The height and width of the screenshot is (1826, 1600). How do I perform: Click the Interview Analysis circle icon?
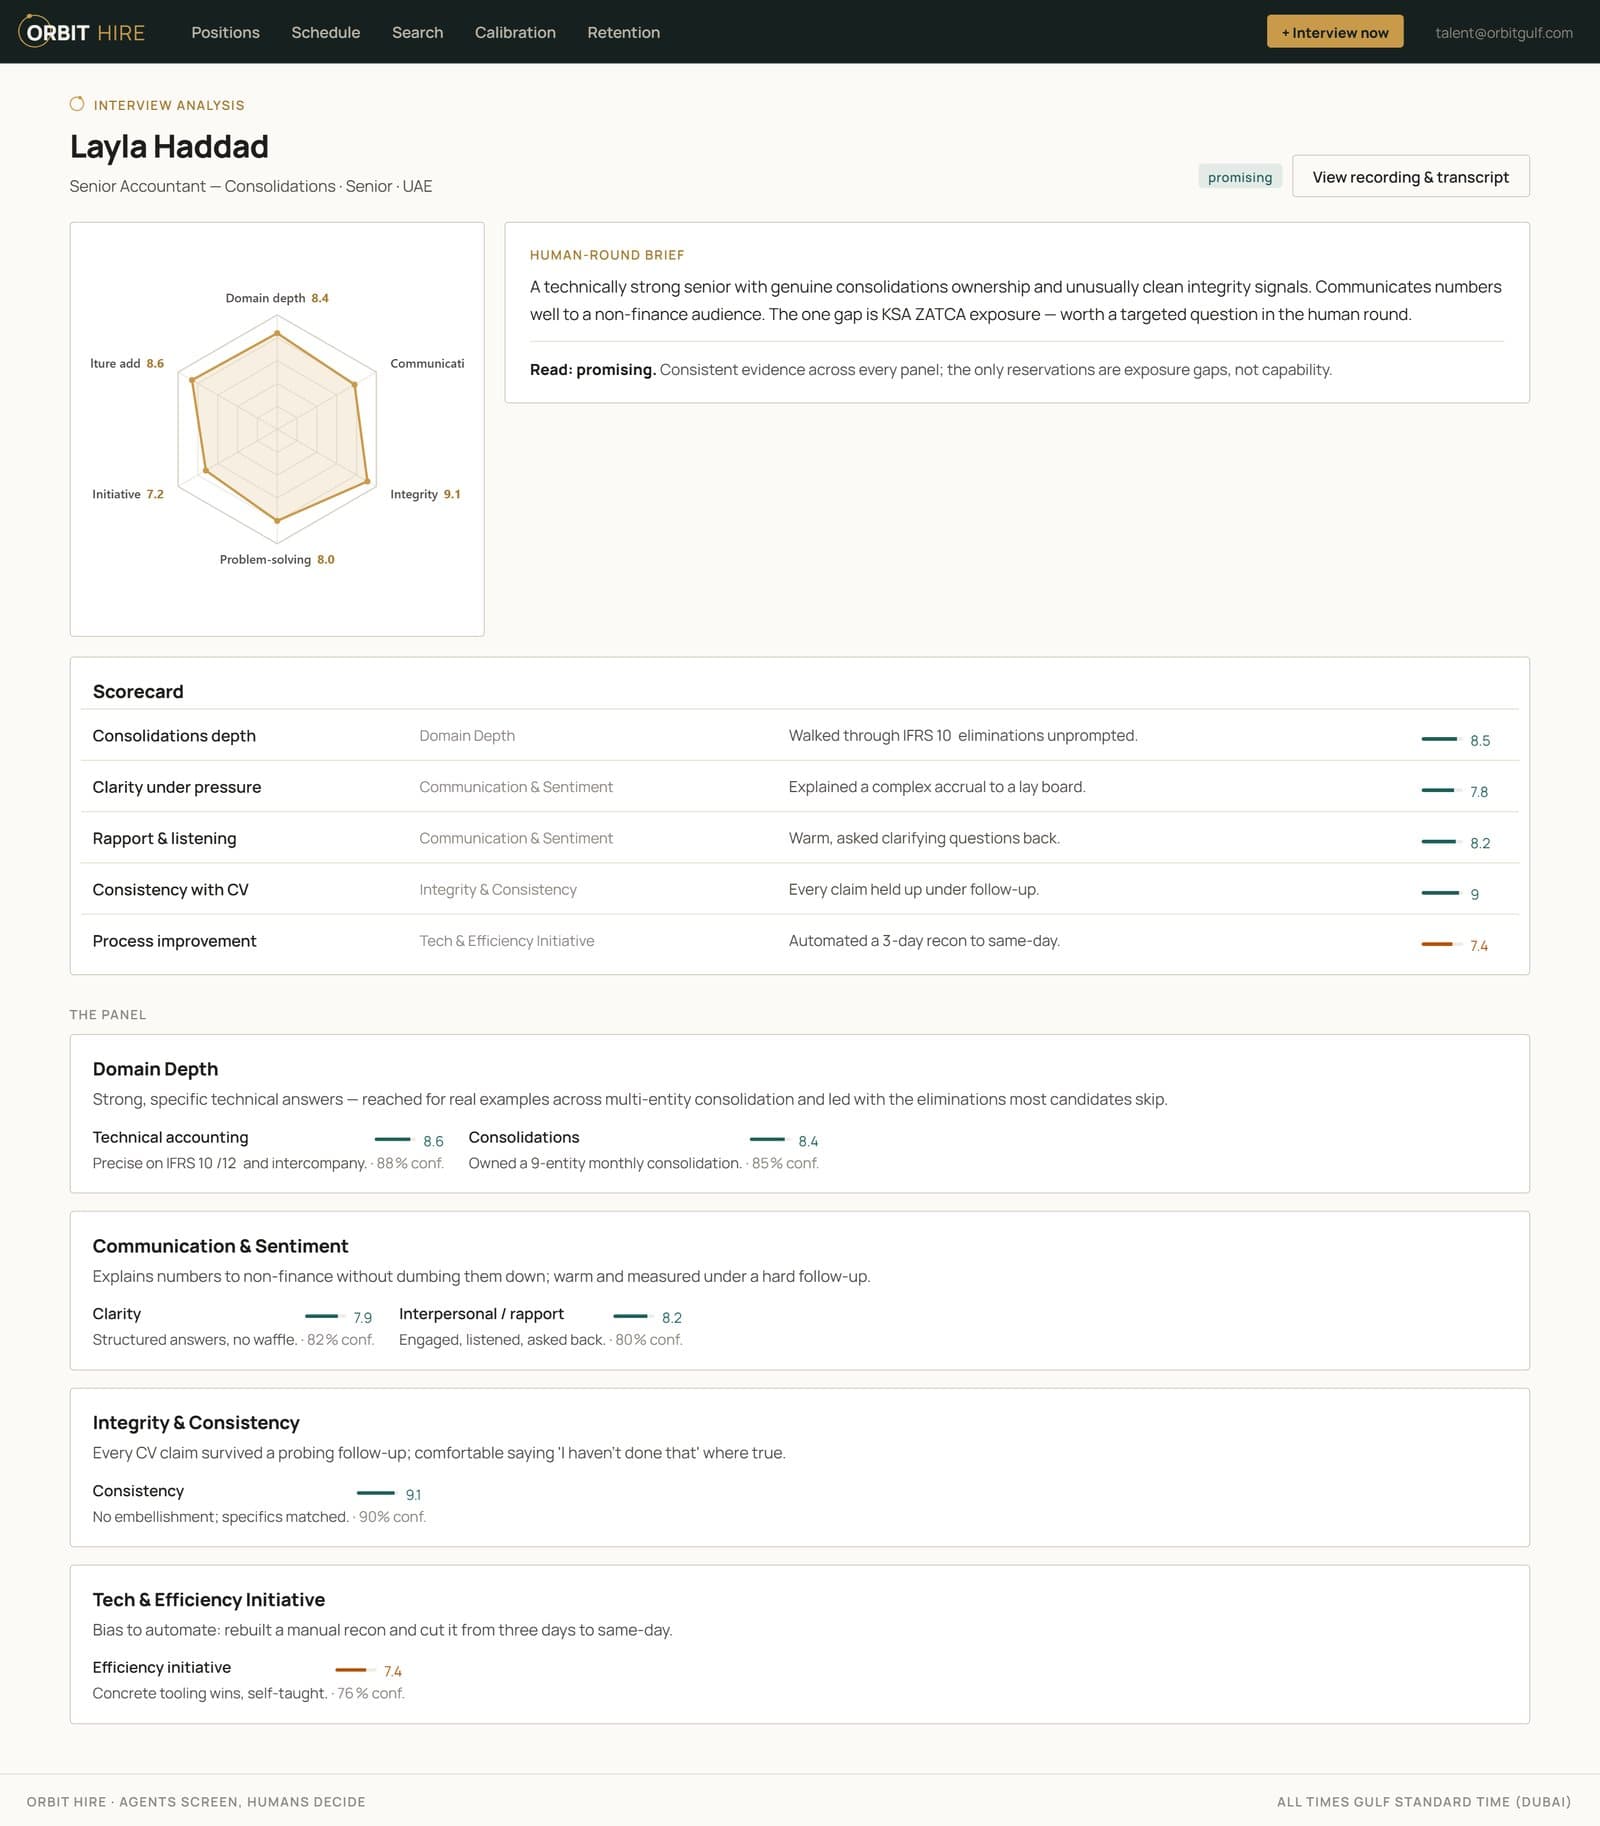coord(77,104)
